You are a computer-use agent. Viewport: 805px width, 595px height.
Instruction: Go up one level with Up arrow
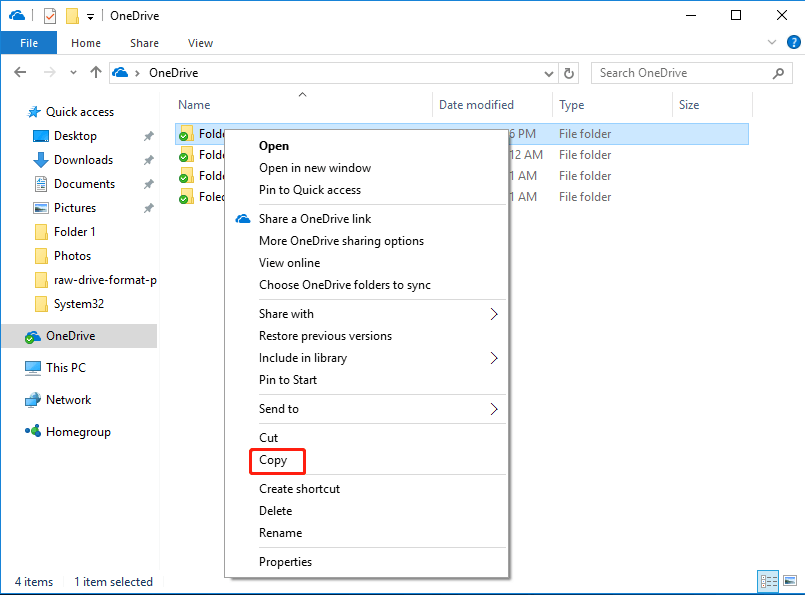point(95,72)
